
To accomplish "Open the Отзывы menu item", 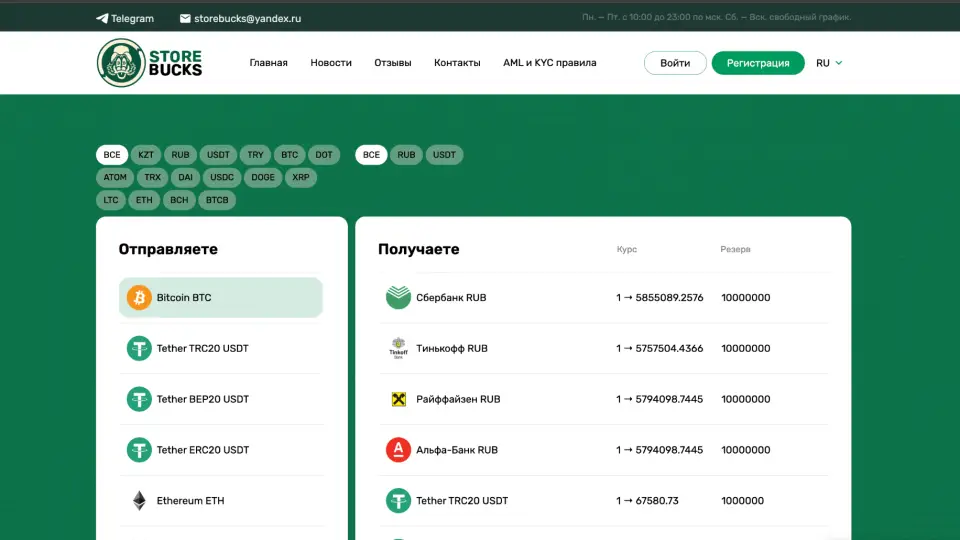I will click(x=392, y=62).
